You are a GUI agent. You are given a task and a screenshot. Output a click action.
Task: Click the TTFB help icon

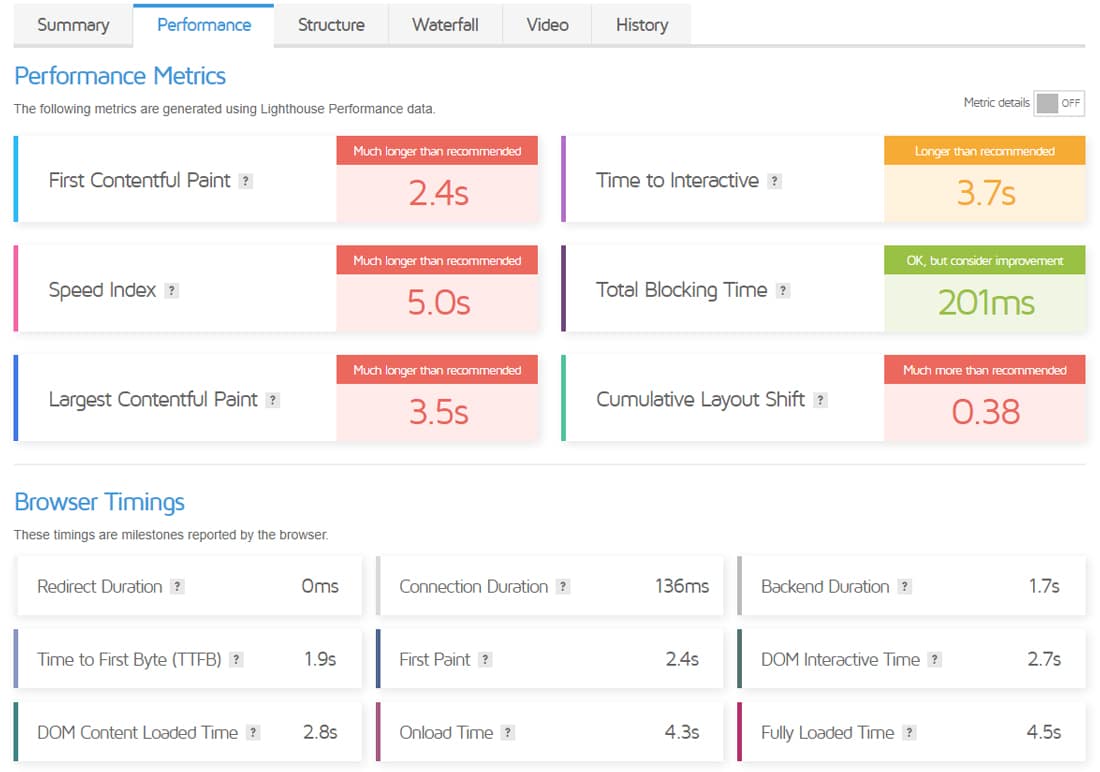237,660
